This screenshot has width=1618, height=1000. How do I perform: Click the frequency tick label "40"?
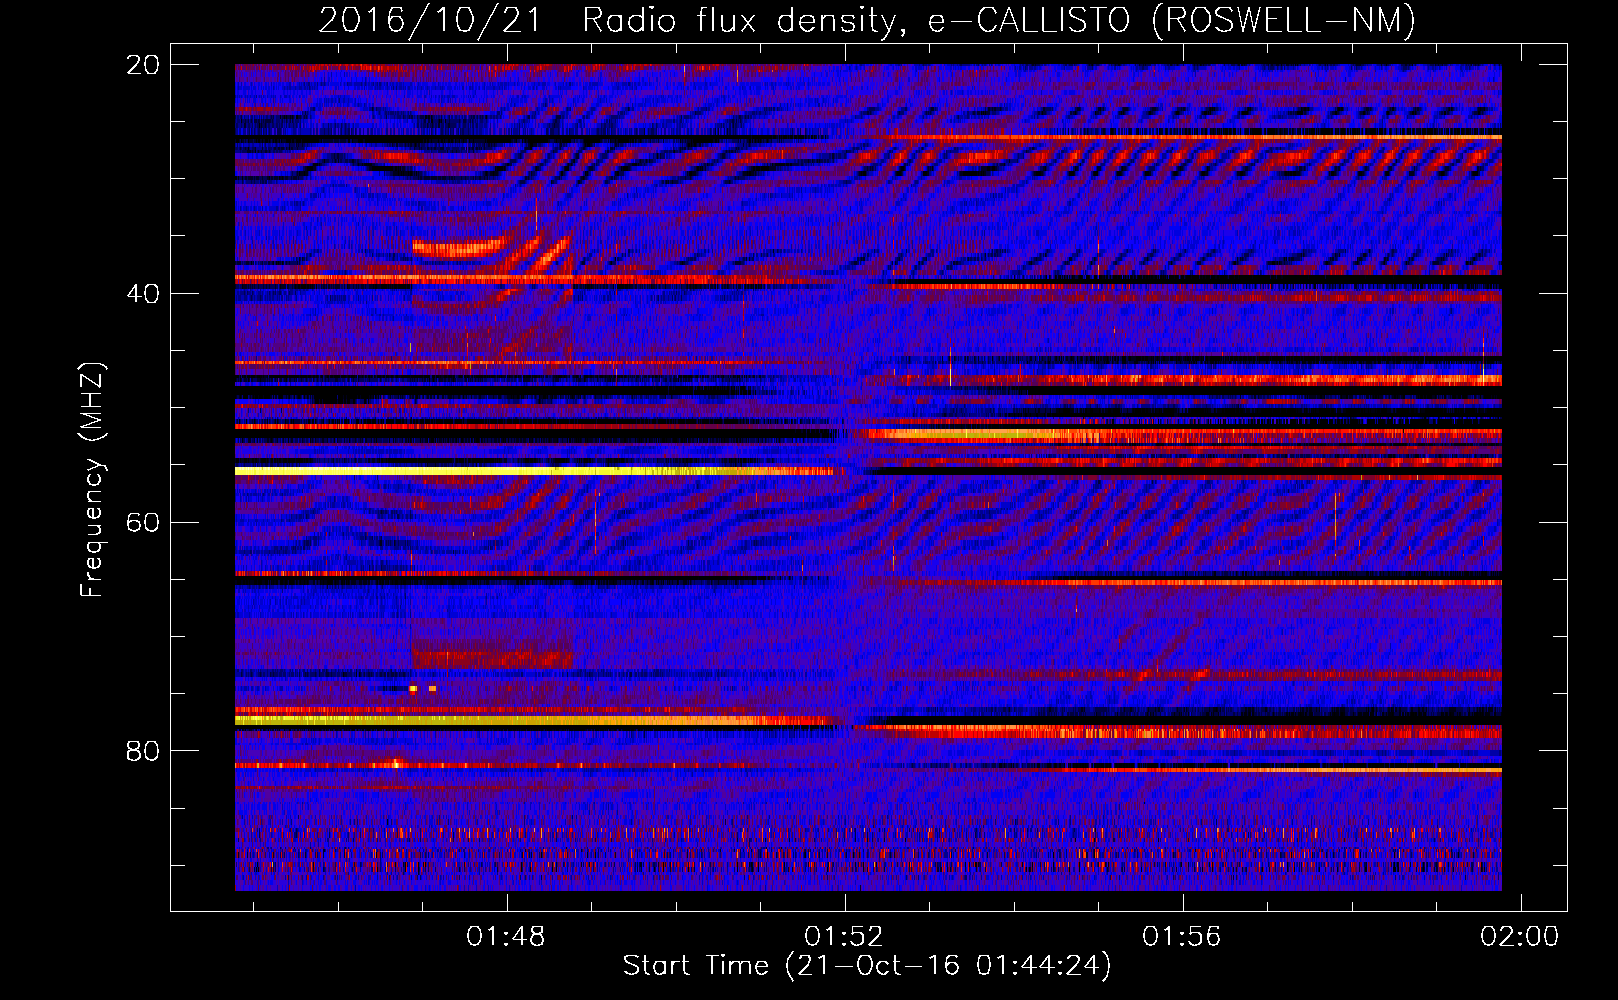142,294
